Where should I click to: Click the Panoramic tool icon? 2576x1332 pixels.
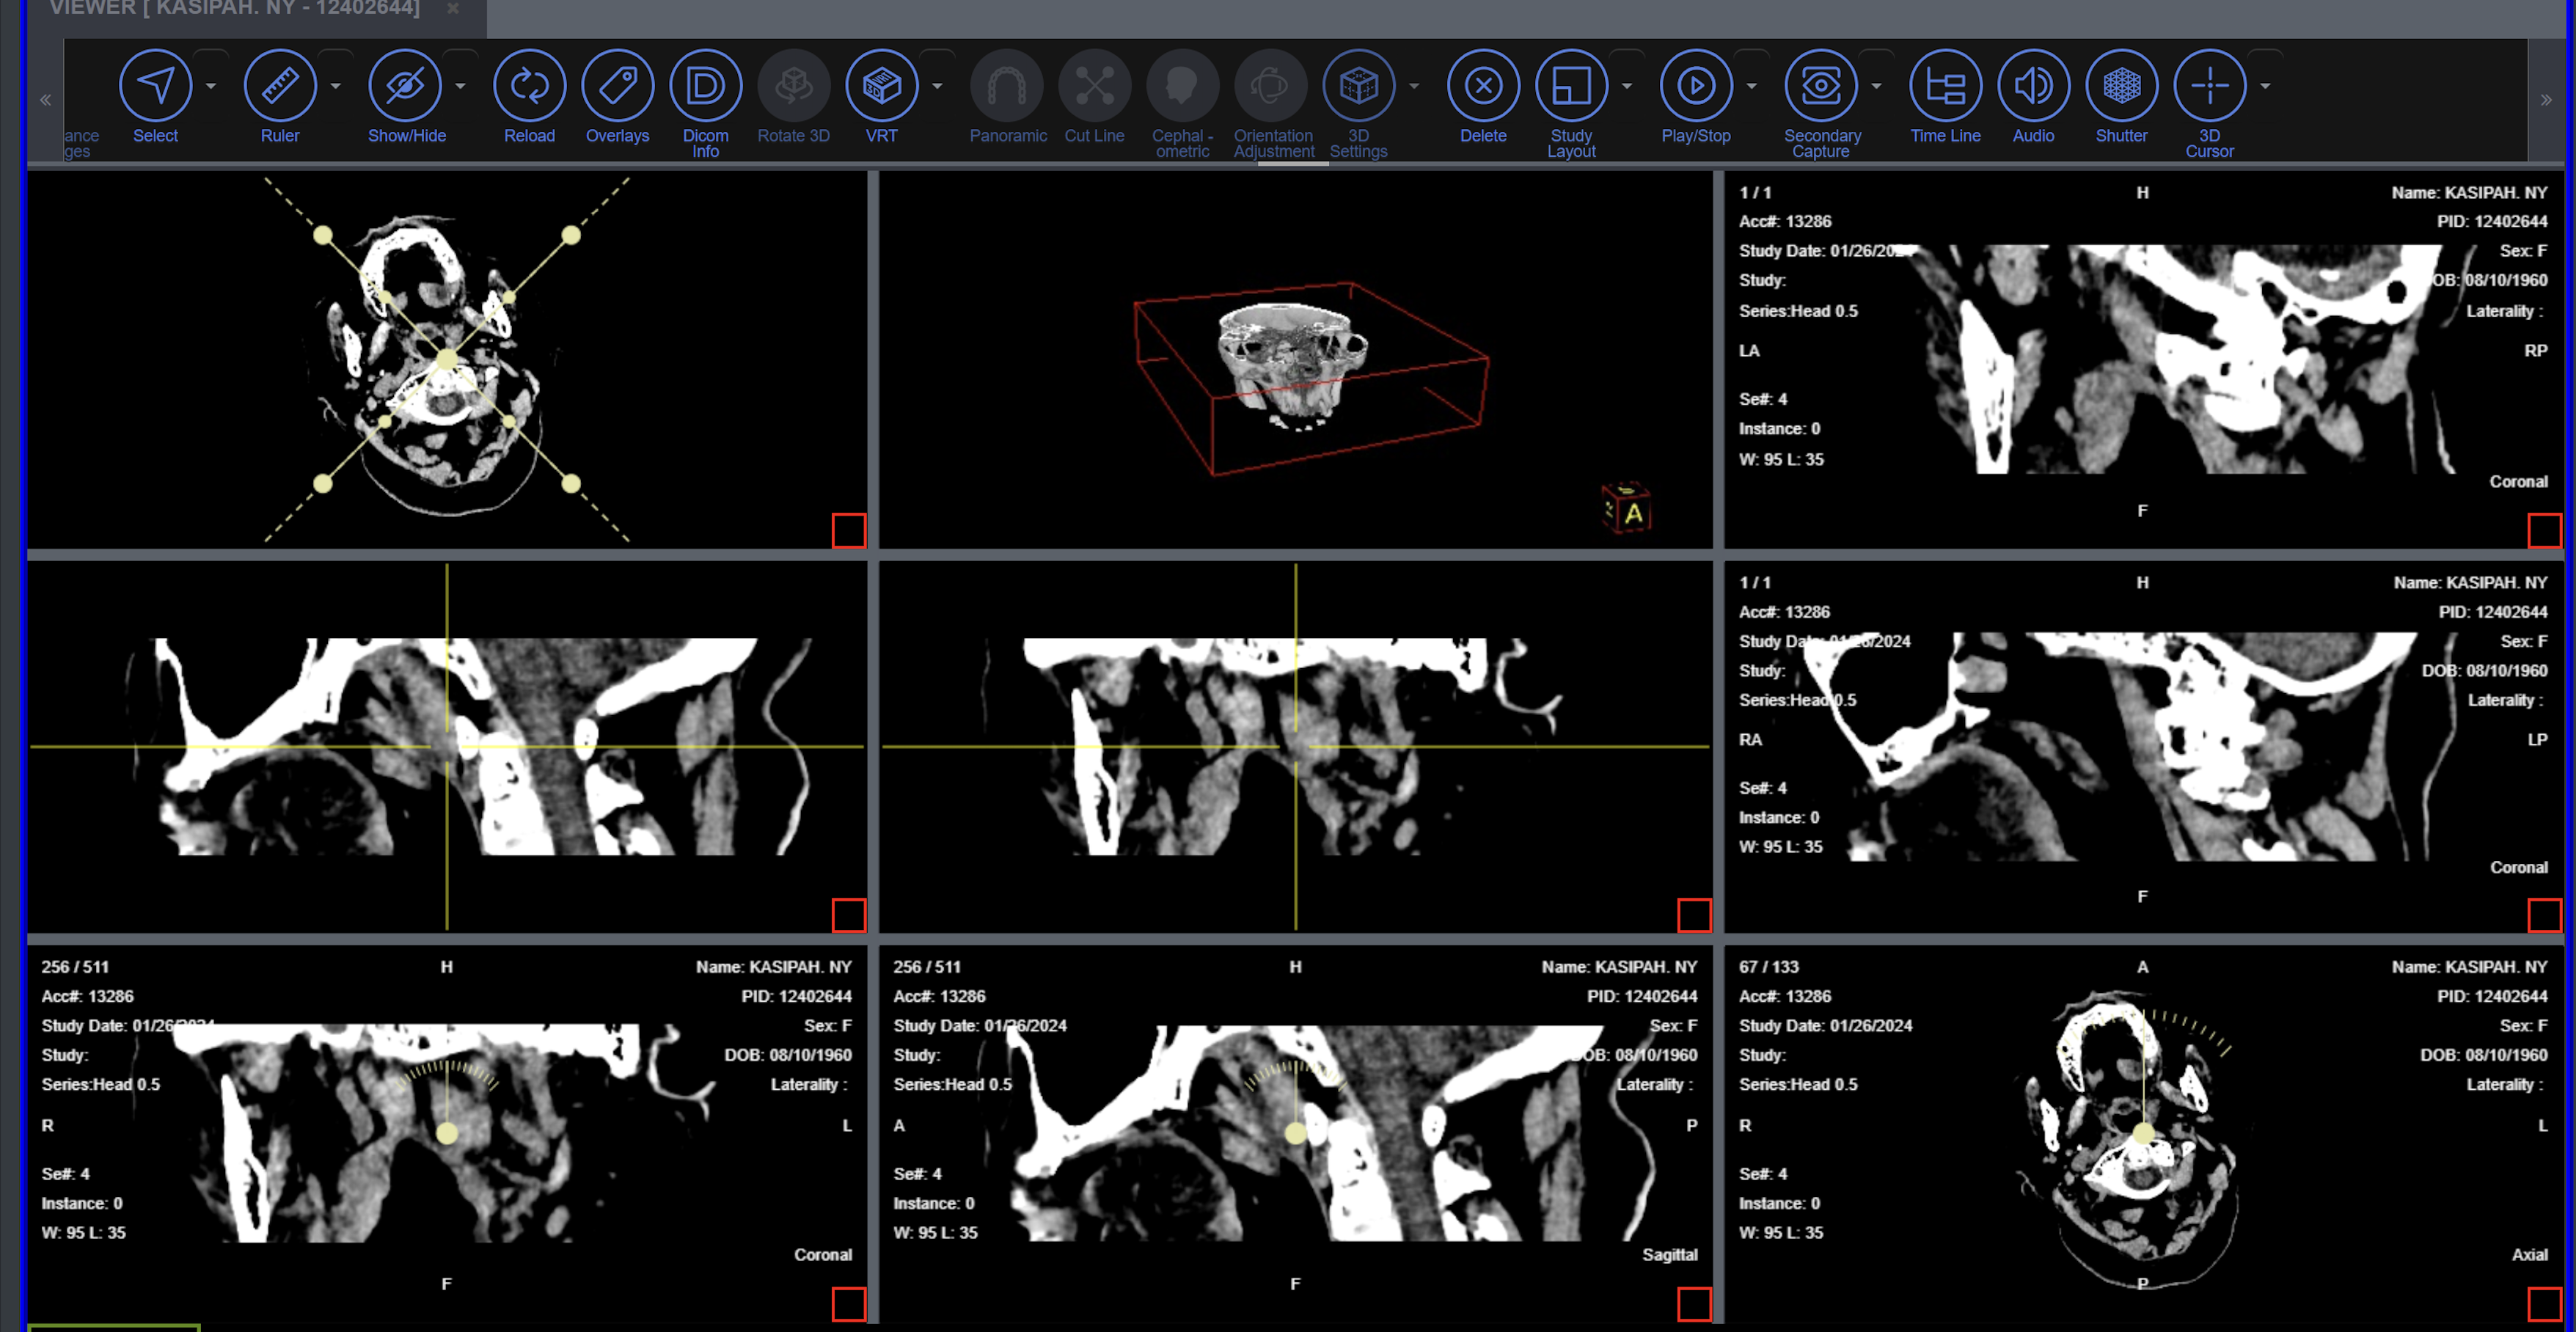pos(1007,85)
